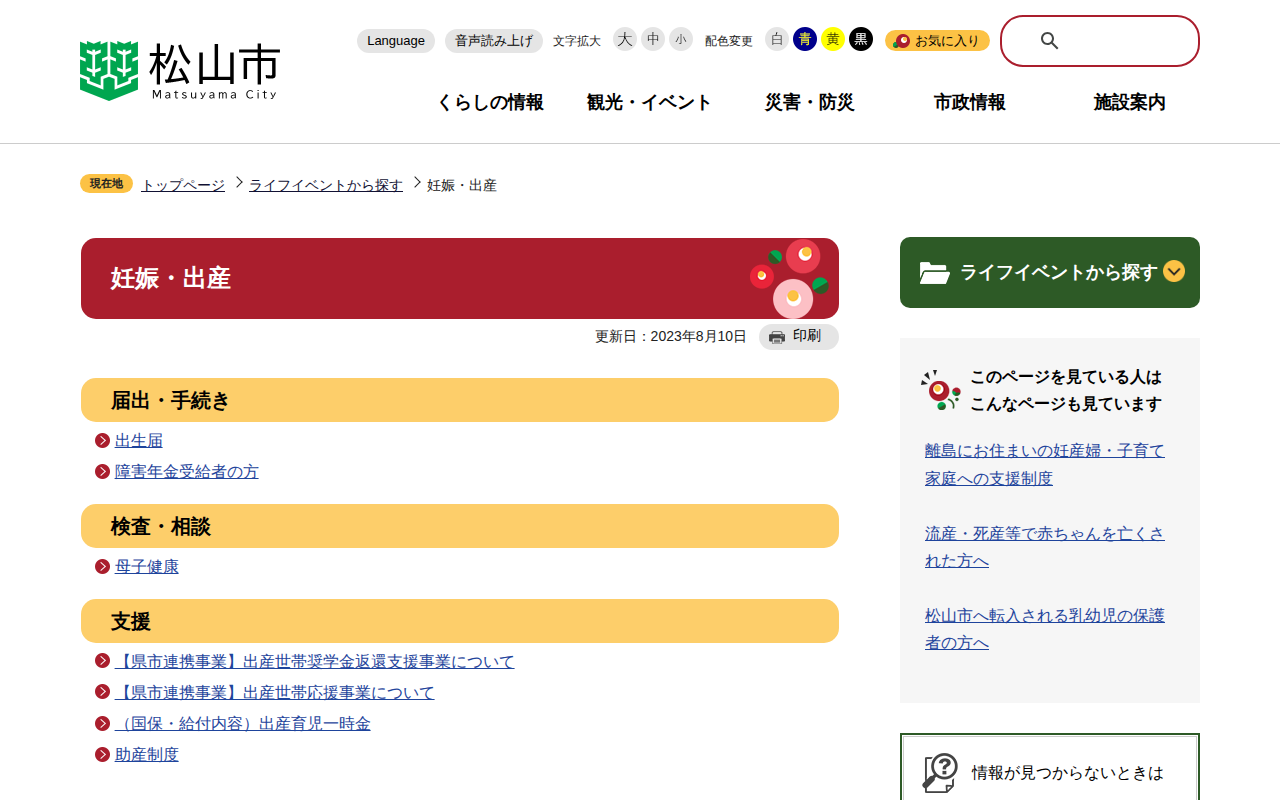Click the 更新日：2023年8月10日 text

pos(671,337)
